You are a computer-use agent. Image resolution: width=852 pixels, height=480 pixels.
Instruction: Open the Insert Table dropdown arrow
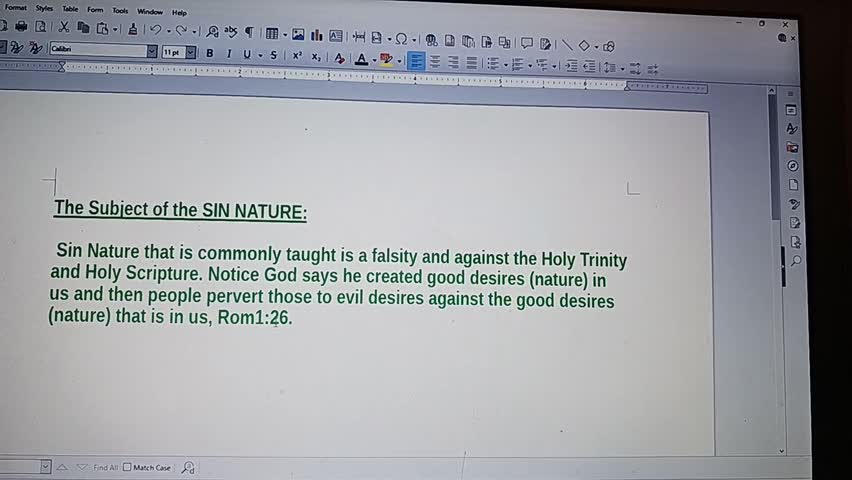click(x=285, y=35)
